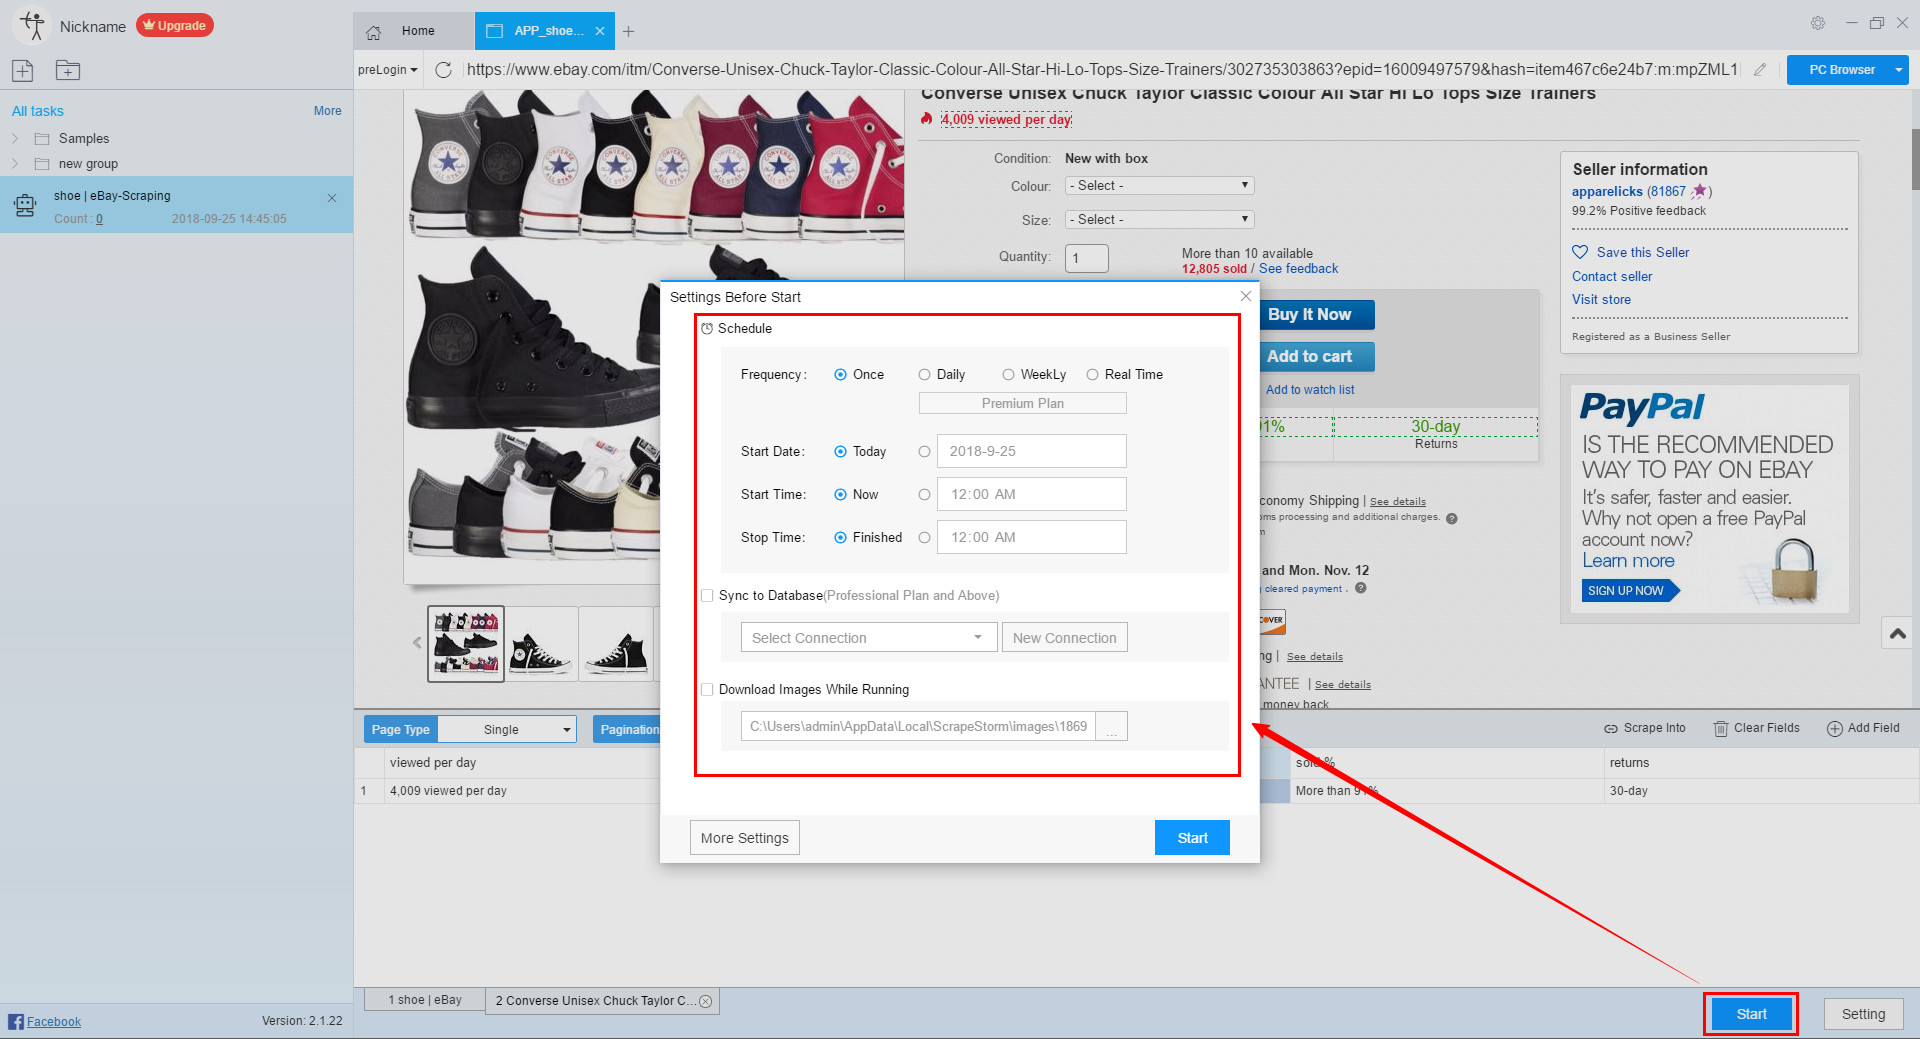Click the More Settings button

coord(744,838)
